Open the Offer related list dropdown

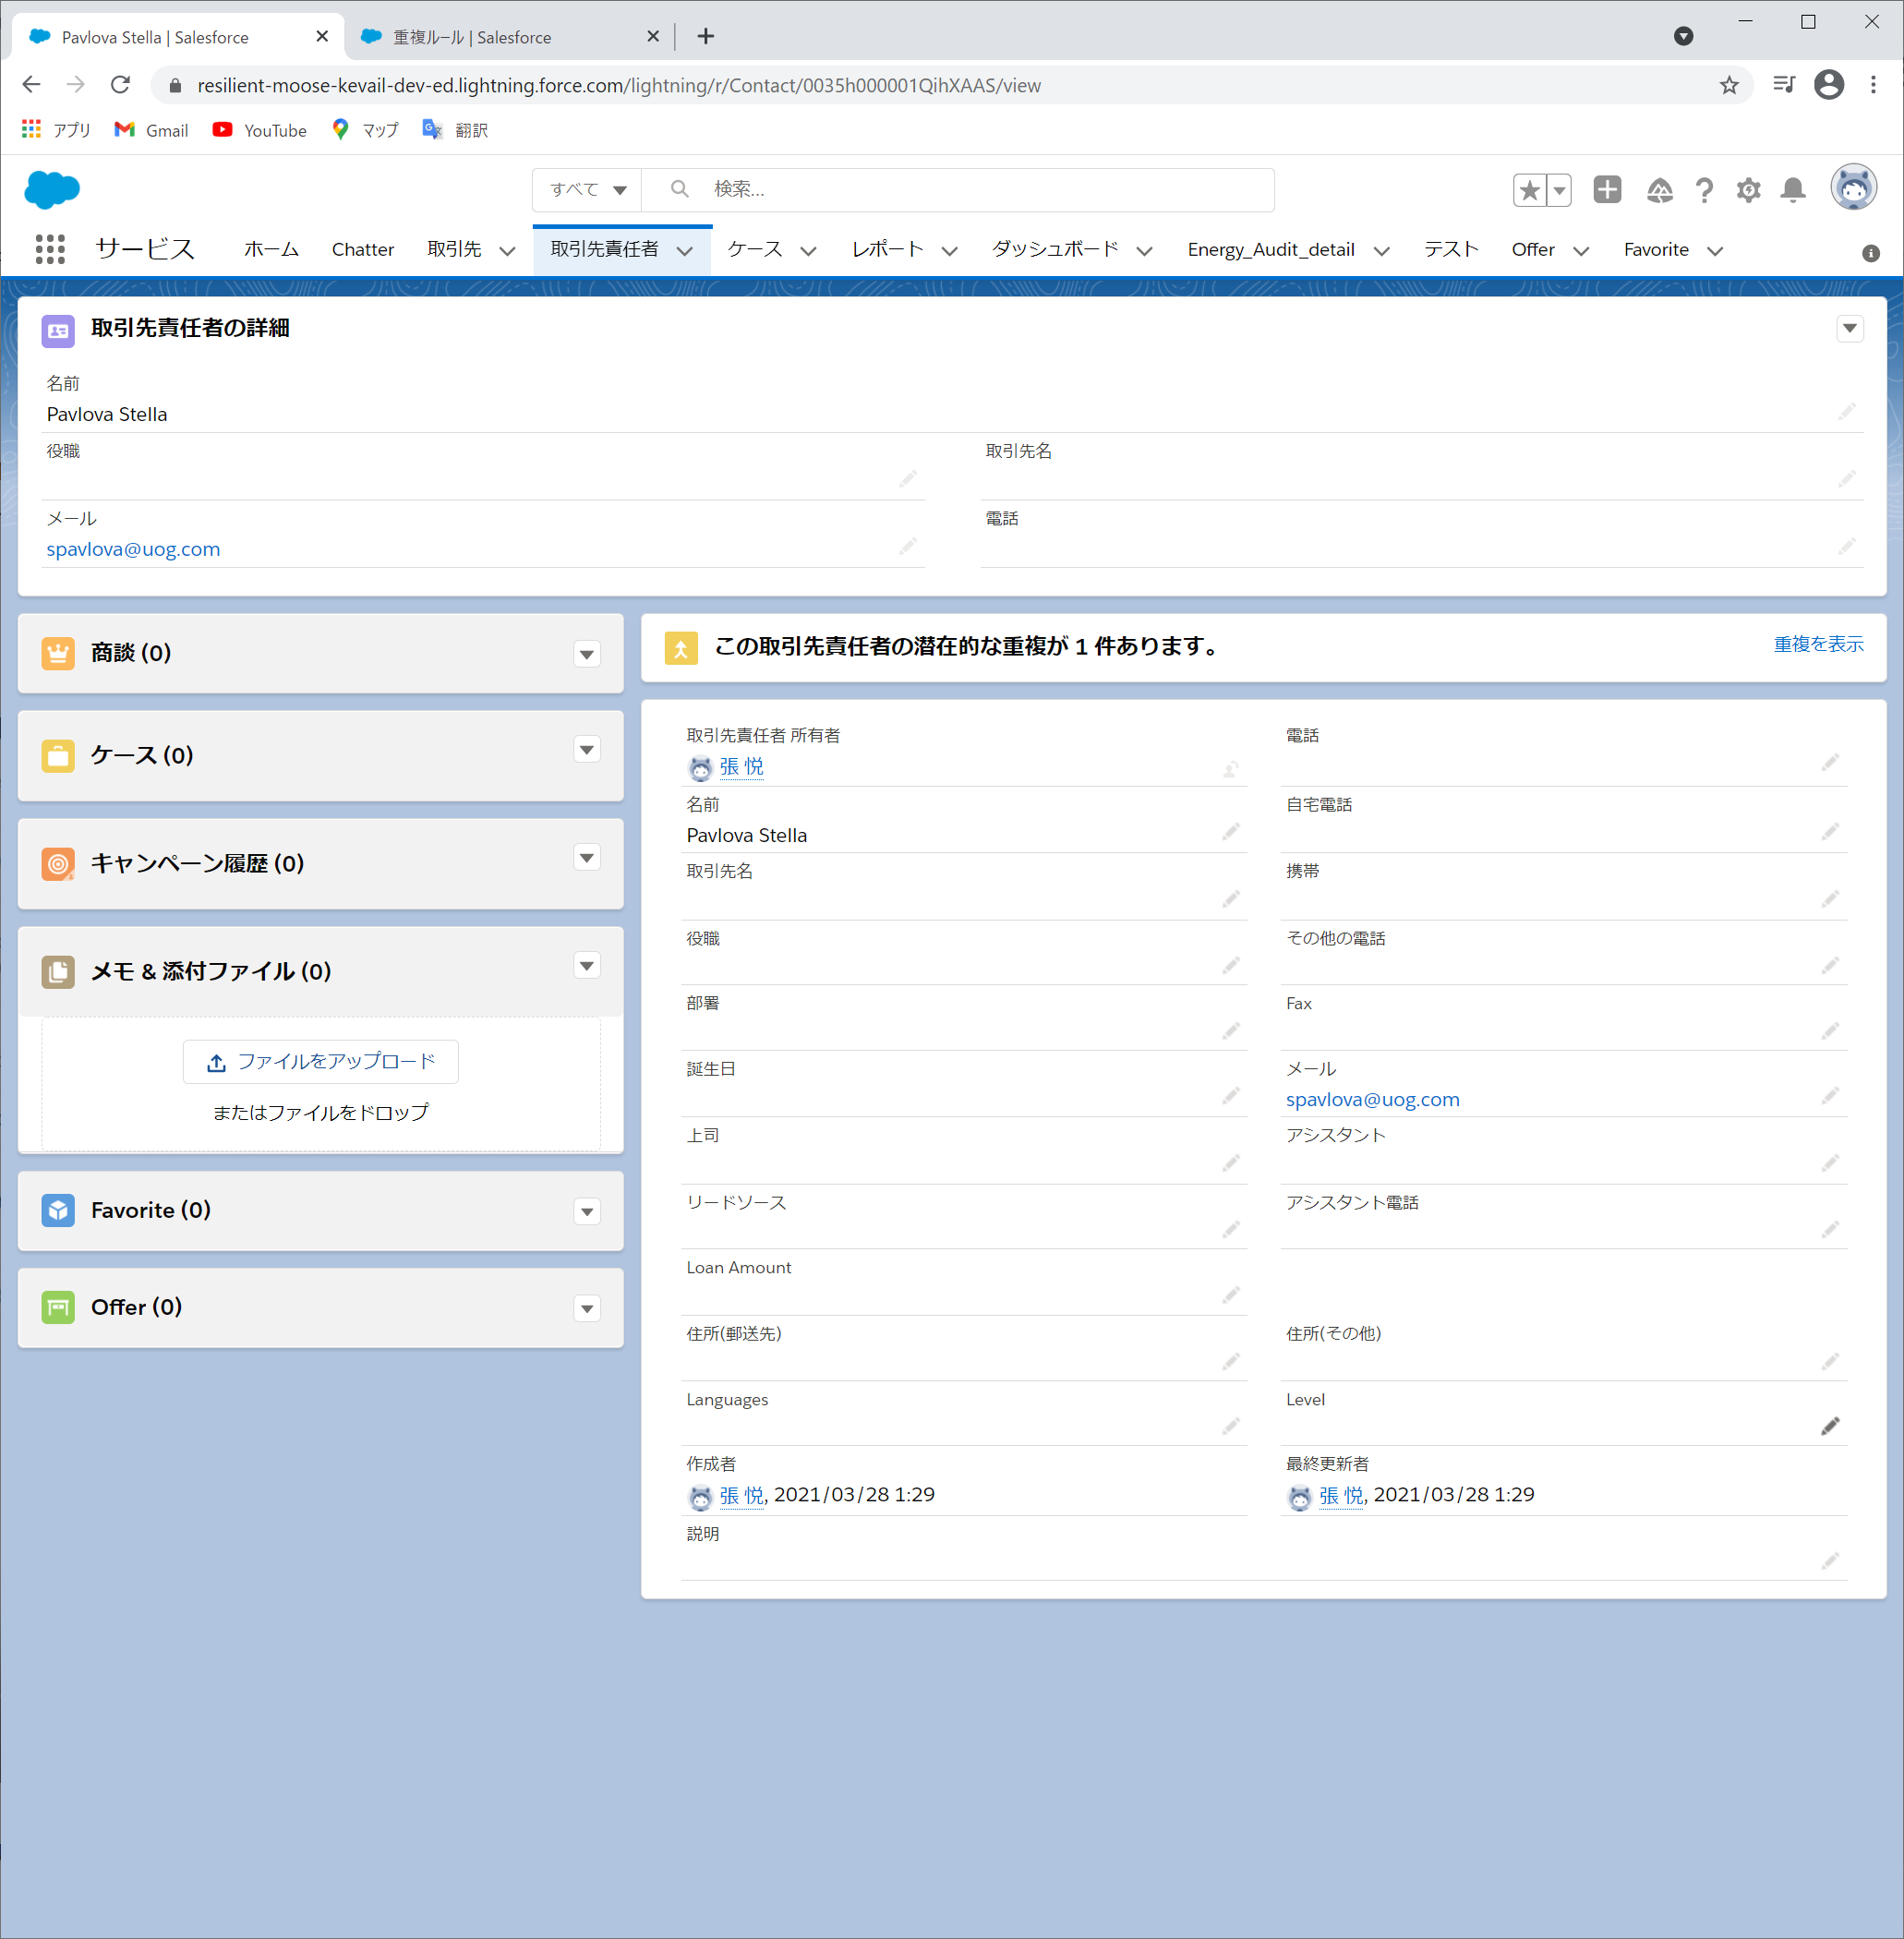587,1308
